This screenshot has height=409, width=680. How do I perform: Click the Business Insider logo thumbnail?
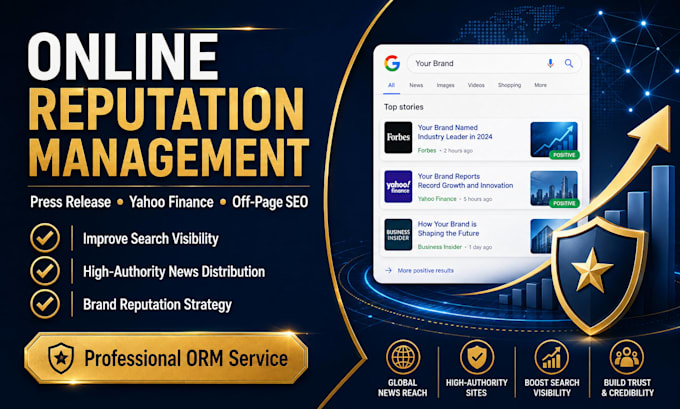coord(398,235)
